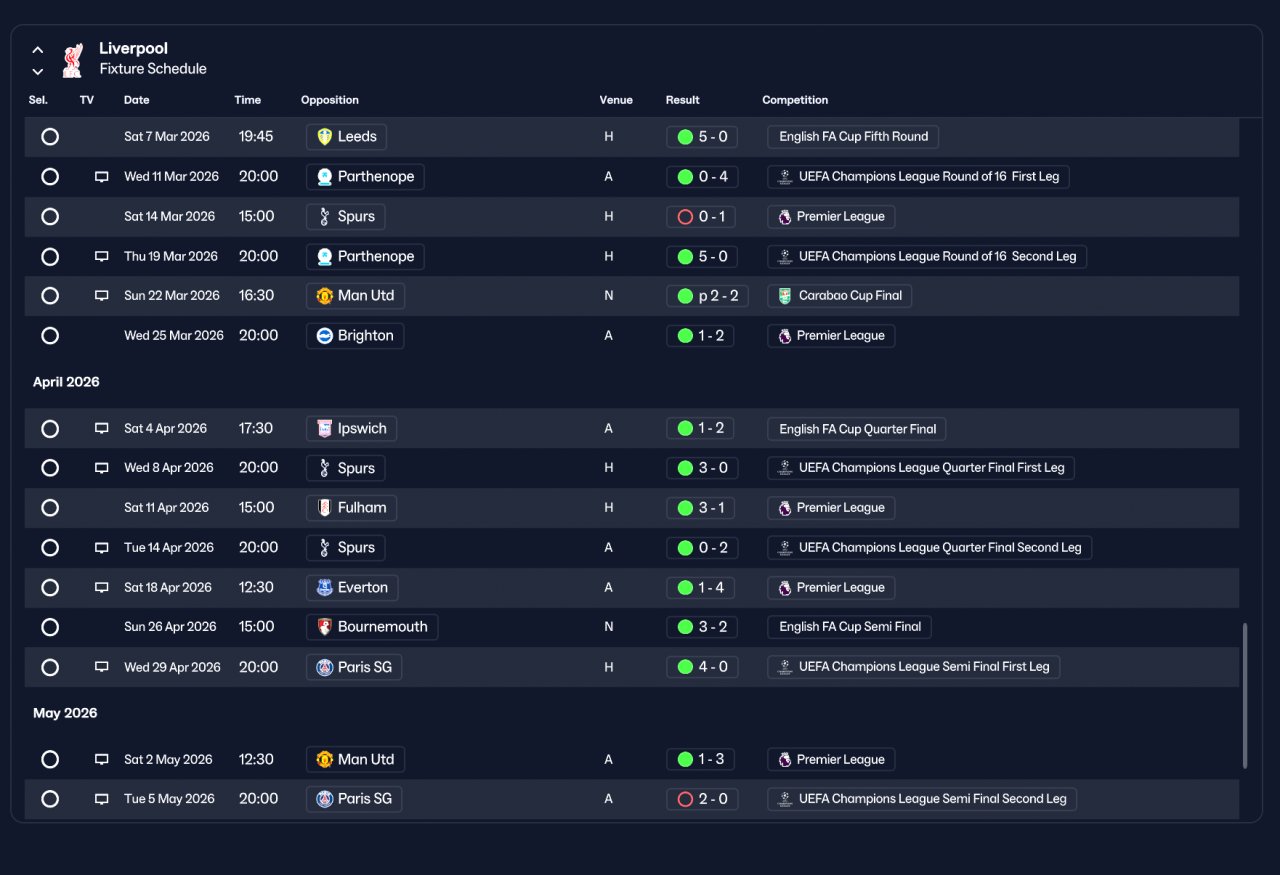Open the Paris SG 4 - 0 result
The image size is (1280, 875).
(x=702, y=667)
